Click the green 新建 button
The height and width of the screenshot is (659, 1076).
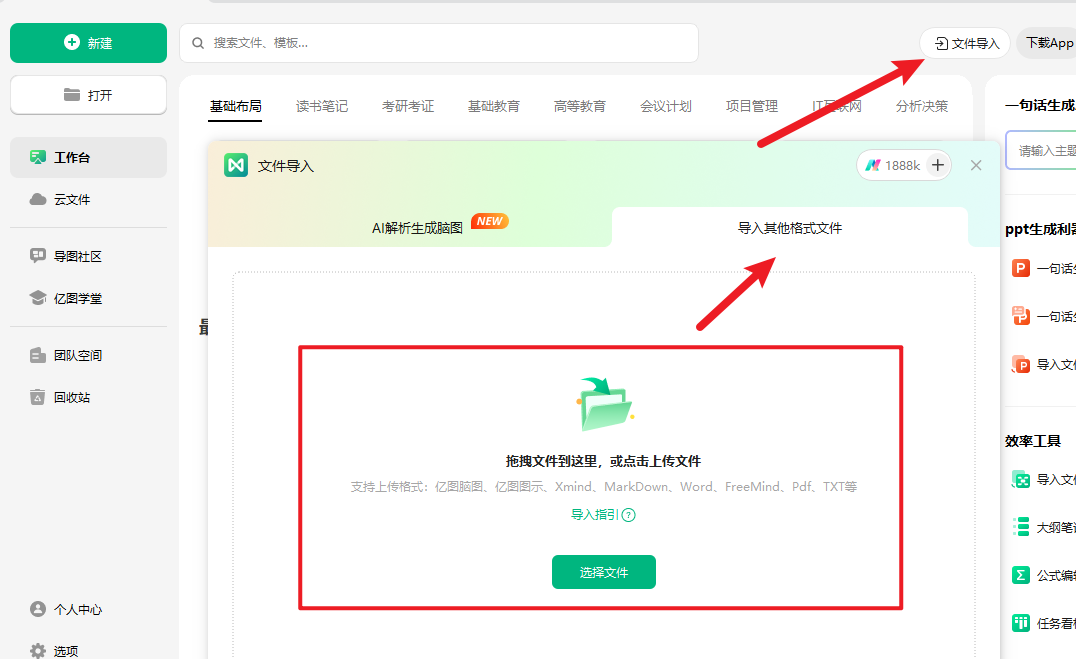coord(89,43)
